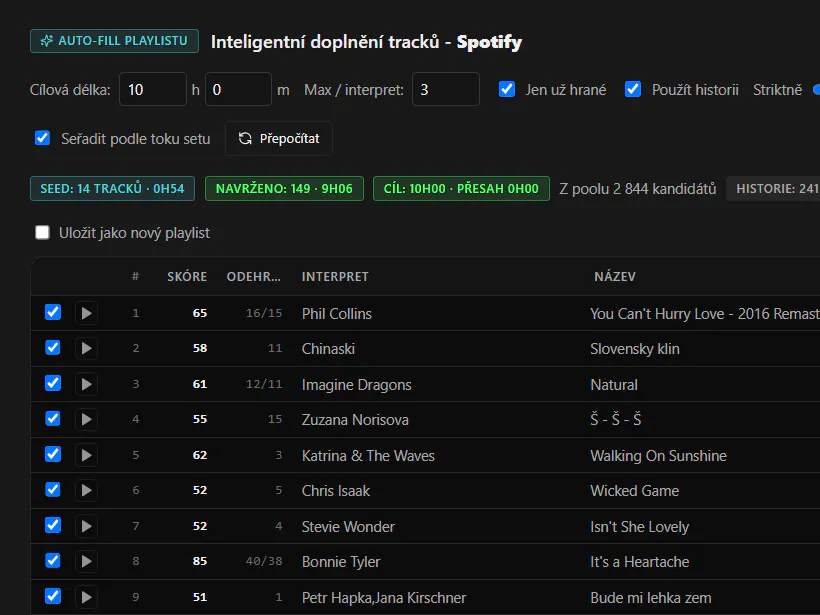Click the title 'Natural'
820x615 pixels.
pyautogui.click(x=614, y=385)
